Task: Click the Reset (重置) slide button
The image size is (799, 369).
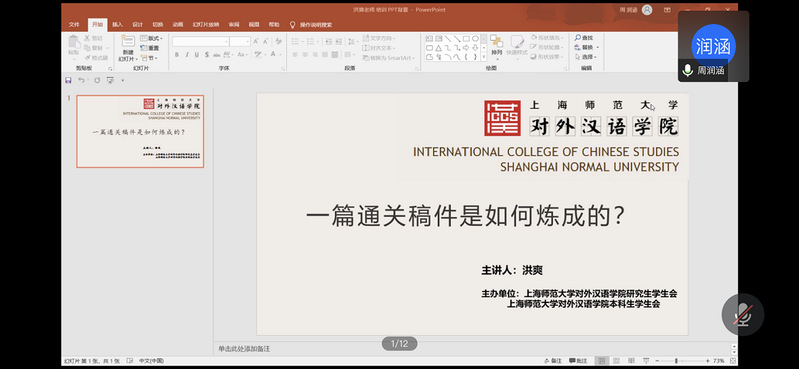Action: click(x=150, y=48)
